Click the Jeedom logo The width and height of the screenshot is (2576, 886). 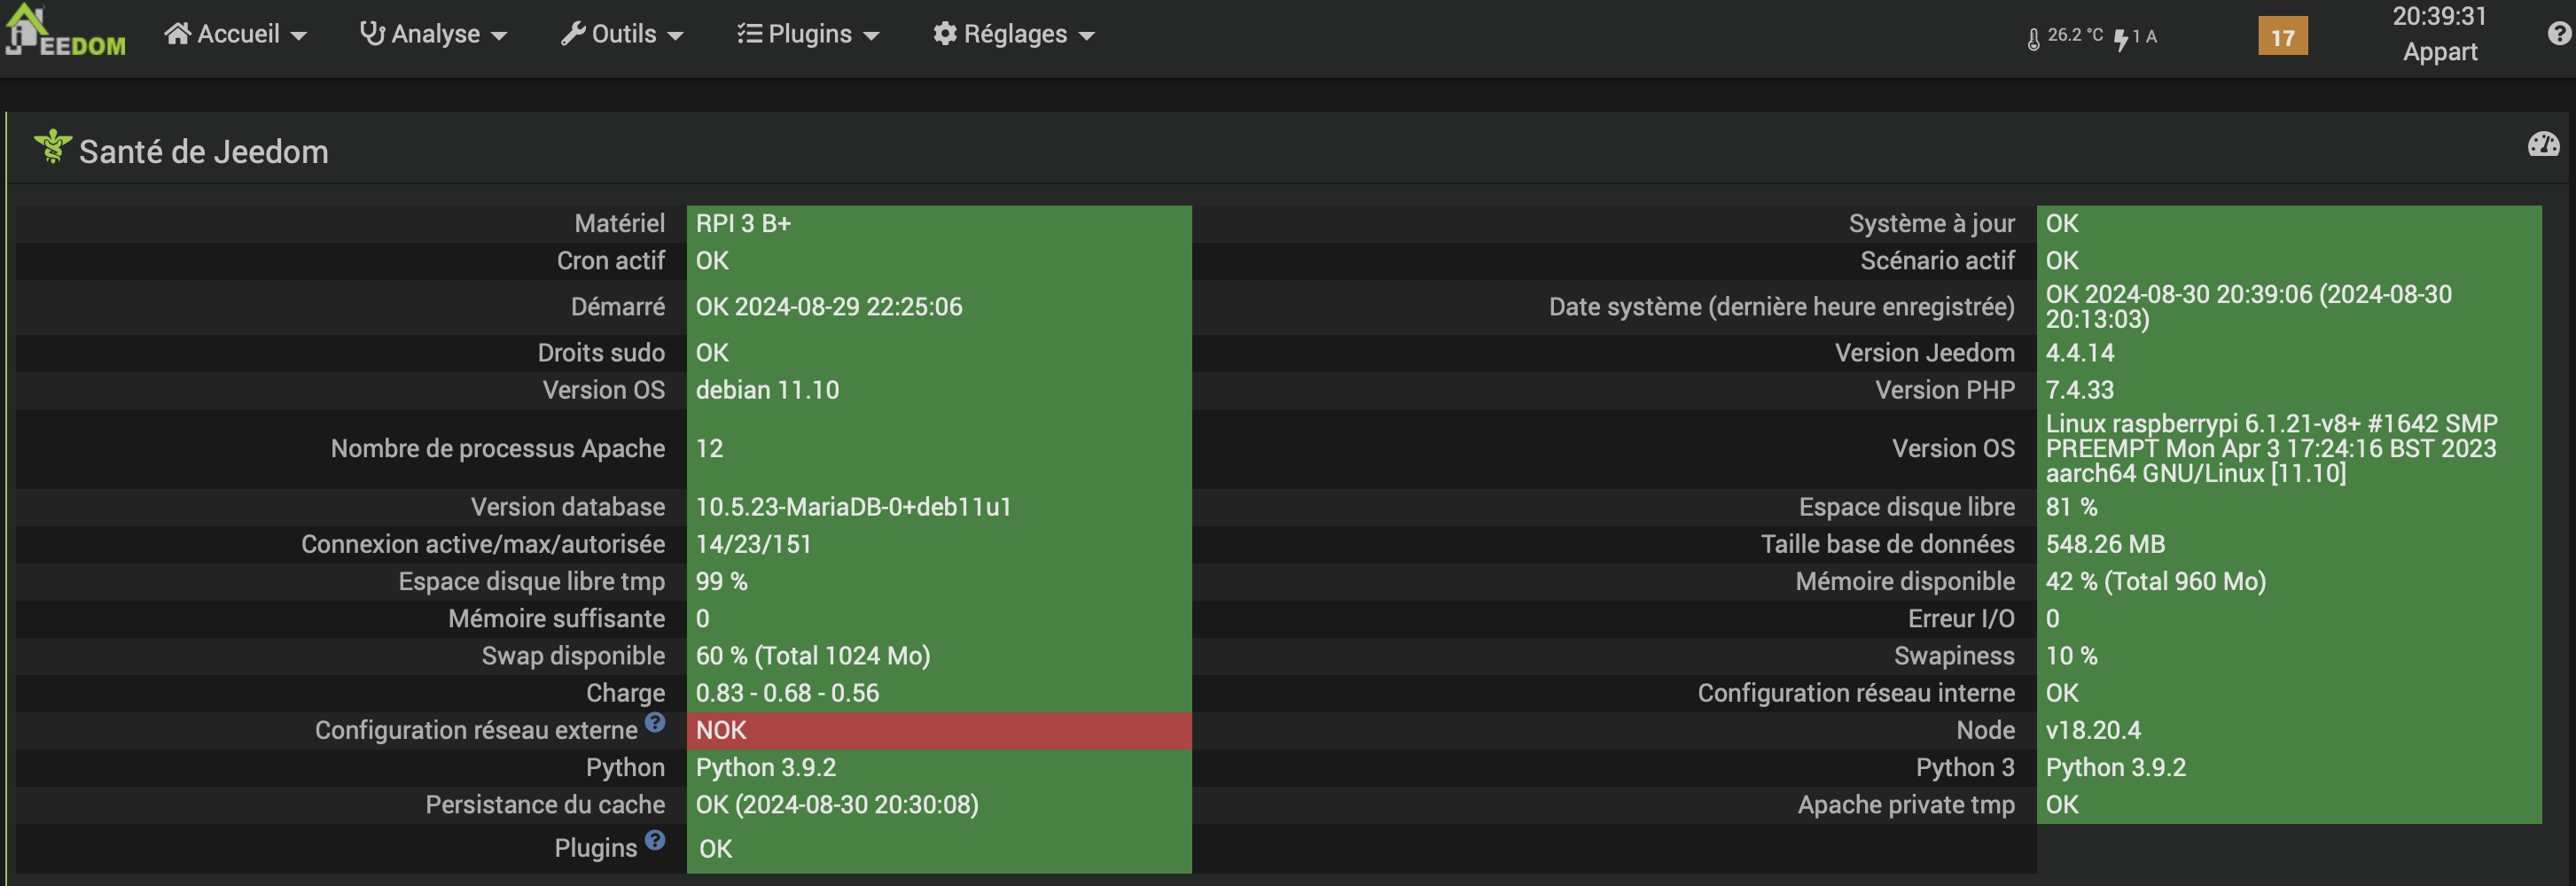(65, 32)
